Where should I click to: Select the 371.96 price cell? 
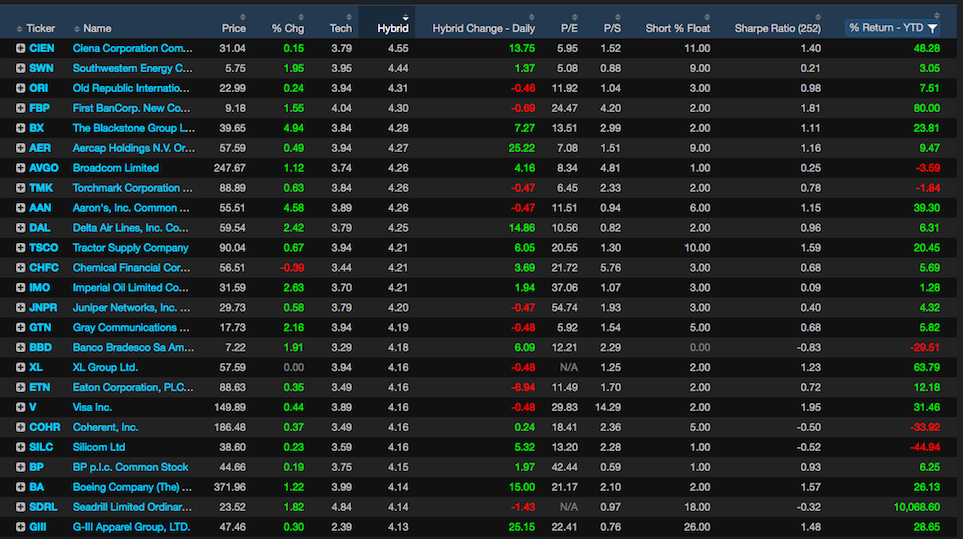pyautogui.click(x=230, y=487)
